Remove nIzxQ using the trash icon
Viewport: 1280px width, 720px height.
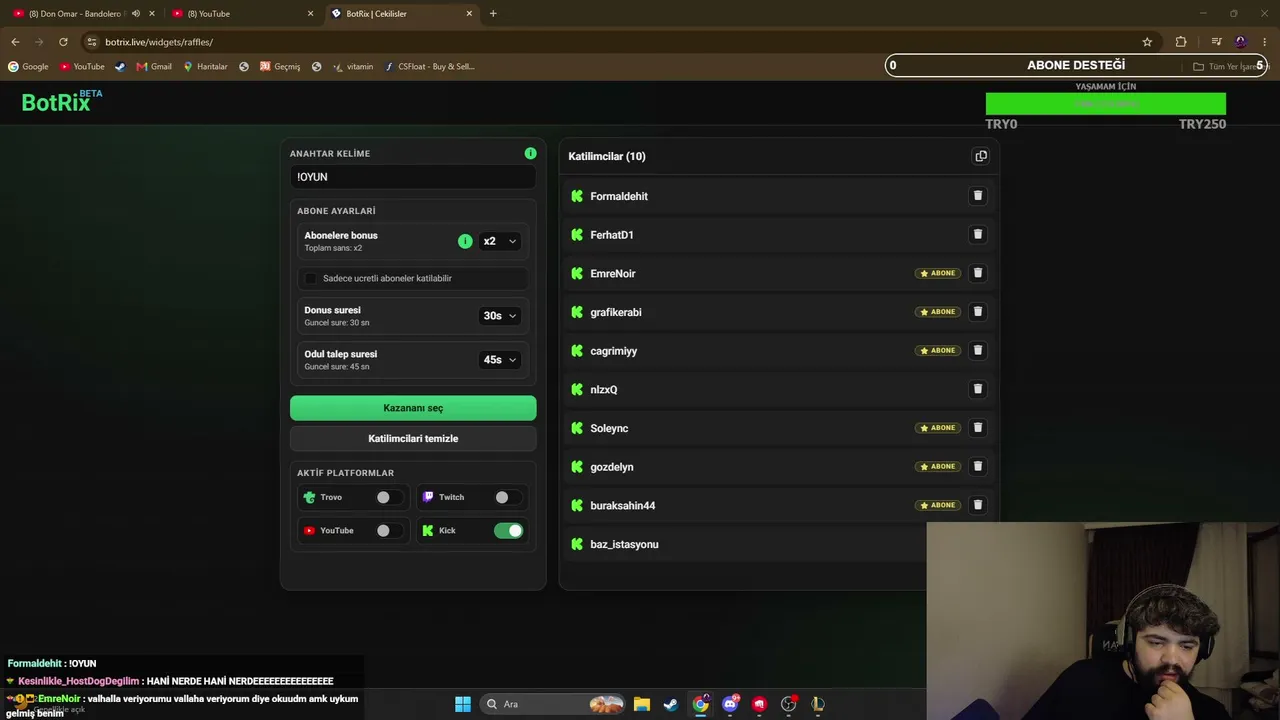(978, 389)
